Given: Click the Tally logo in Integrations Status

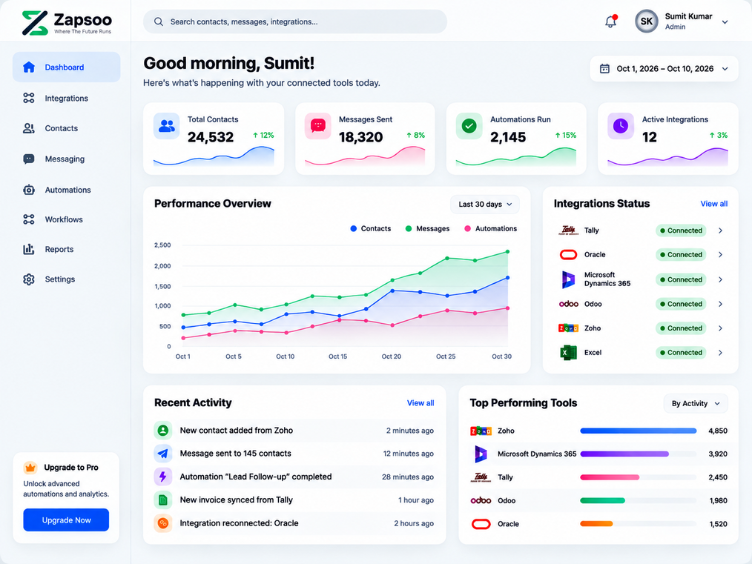Looking at the screenshot, I should point(568,230).
